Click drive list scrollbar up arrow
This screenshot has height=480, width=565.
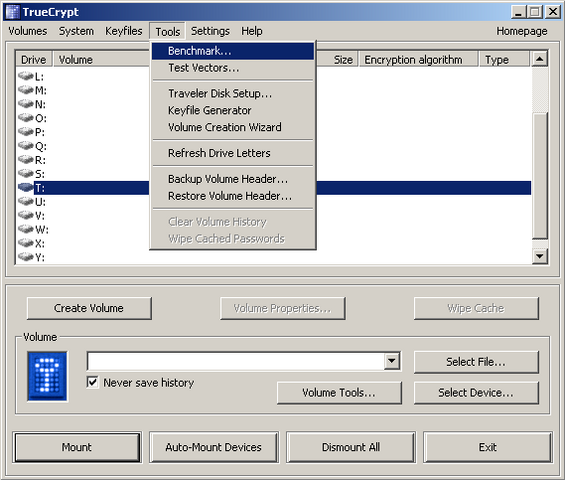tap(539, 59)
